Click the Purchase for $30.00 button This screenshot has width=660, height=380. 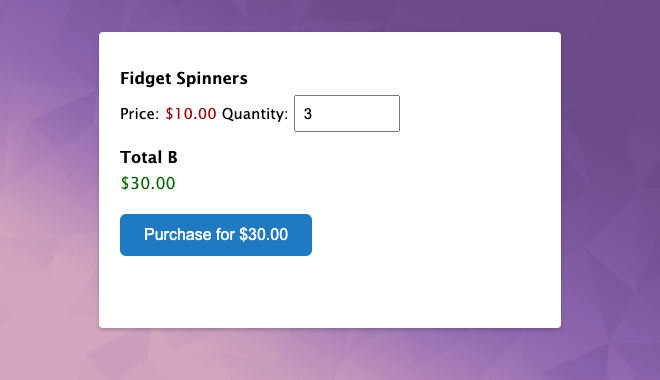[x=216, y=235]
